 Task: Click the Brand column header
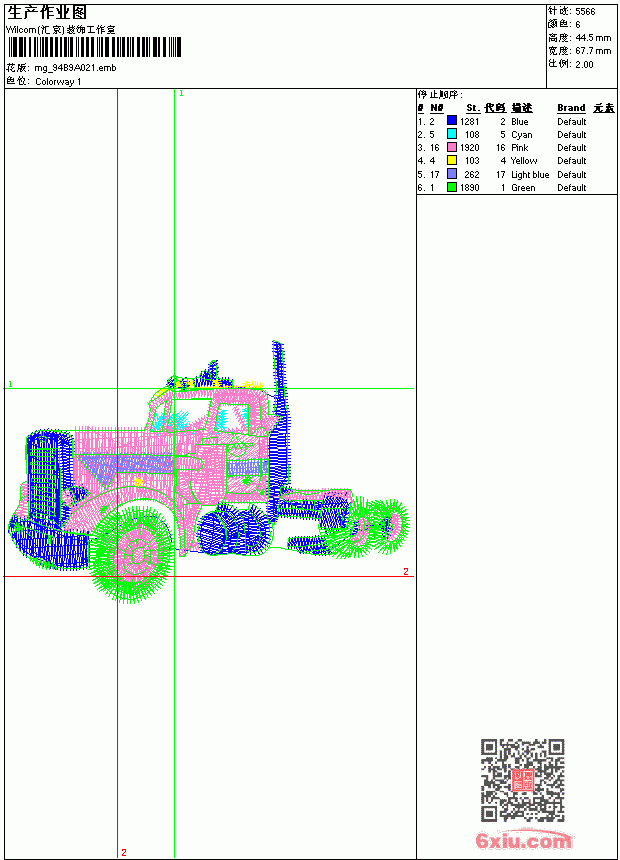[571, 108]
